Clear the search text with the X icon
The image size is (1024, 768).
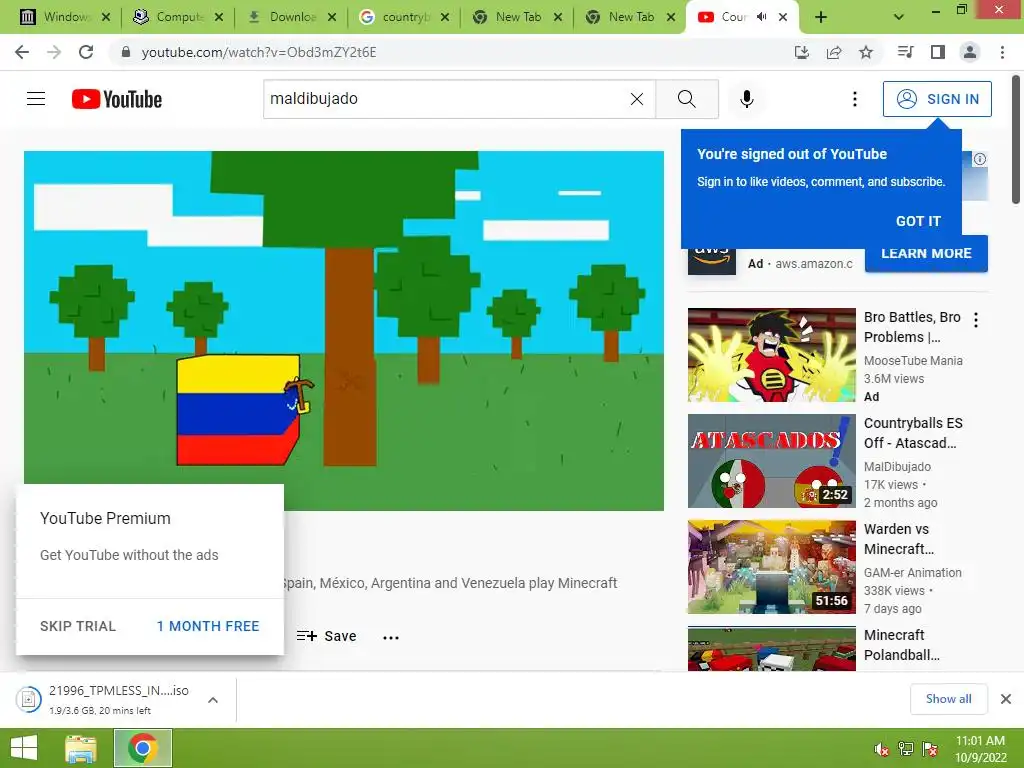point(637,99)
